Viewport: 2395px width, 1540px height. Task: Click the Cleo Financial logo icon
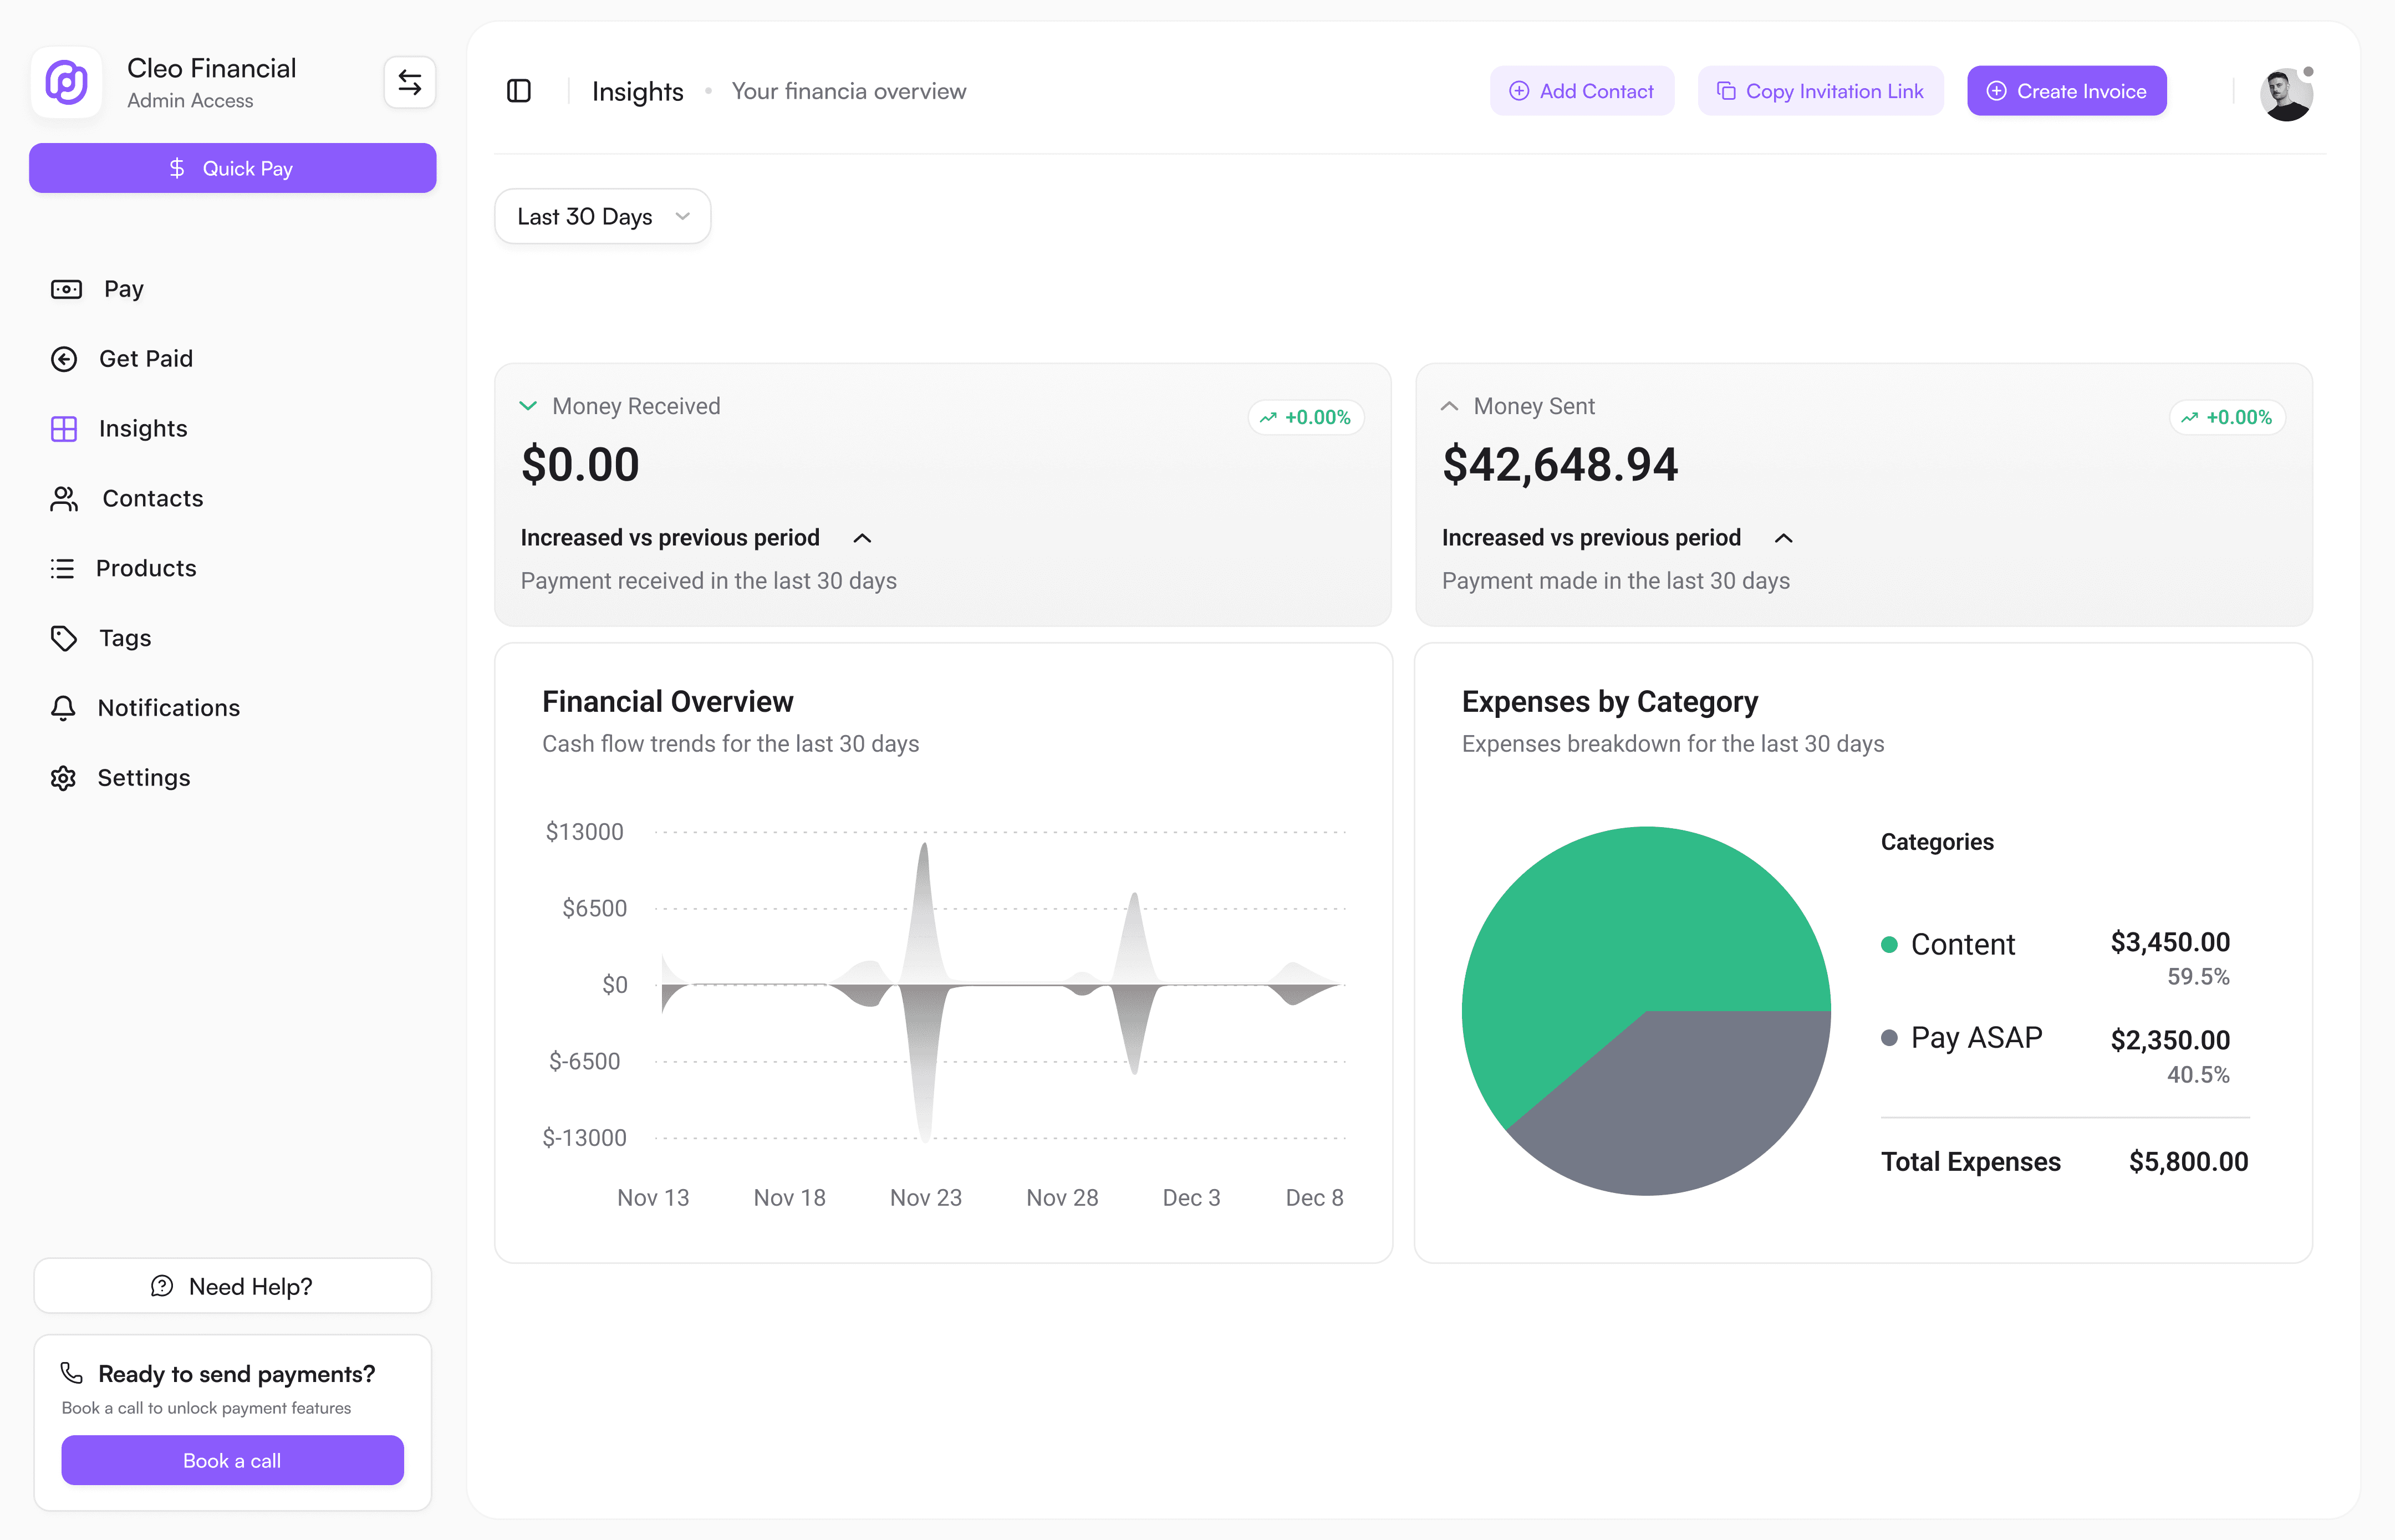(x=66, y=83)
